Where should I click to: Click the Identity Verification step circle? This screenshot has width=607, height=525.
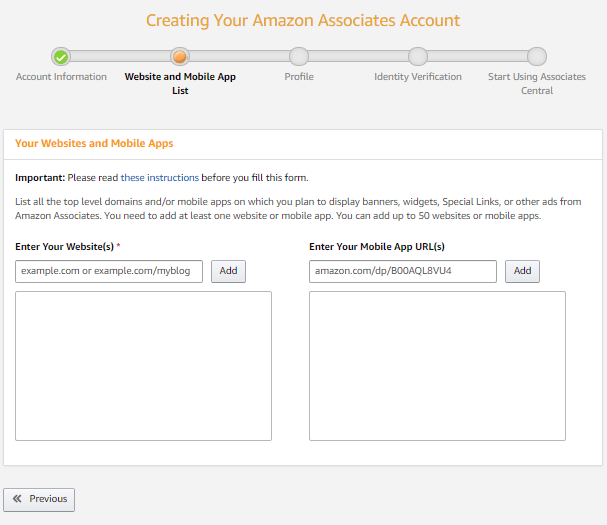[418, 57]
